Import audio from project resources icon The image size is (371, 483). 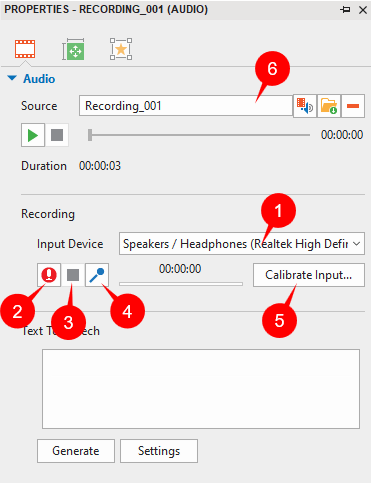pyautogui.click(x=305, y=106)
